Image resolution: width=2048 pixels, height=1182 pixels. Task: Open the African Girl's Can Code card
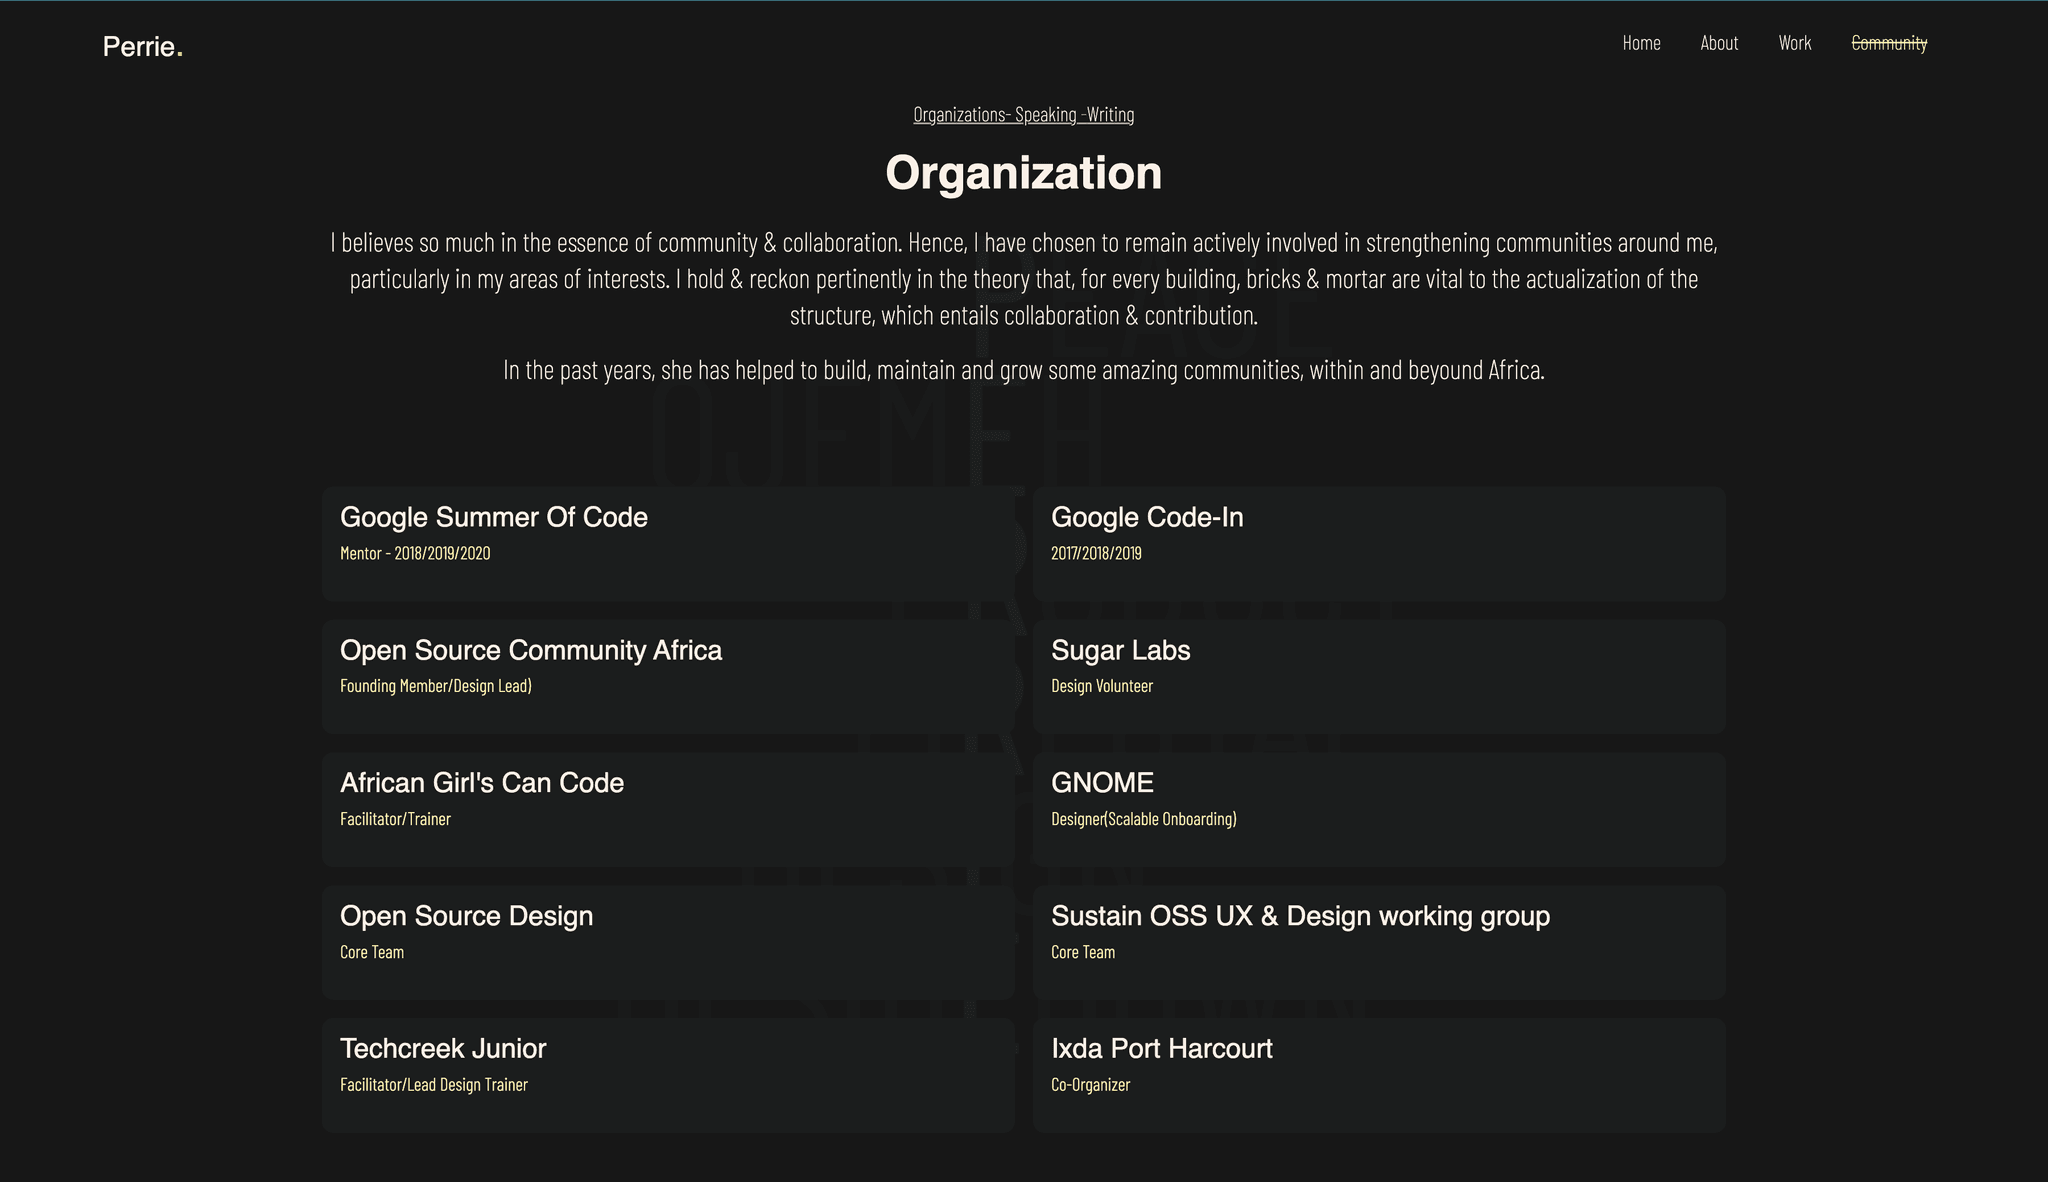[x=668, y=809]
